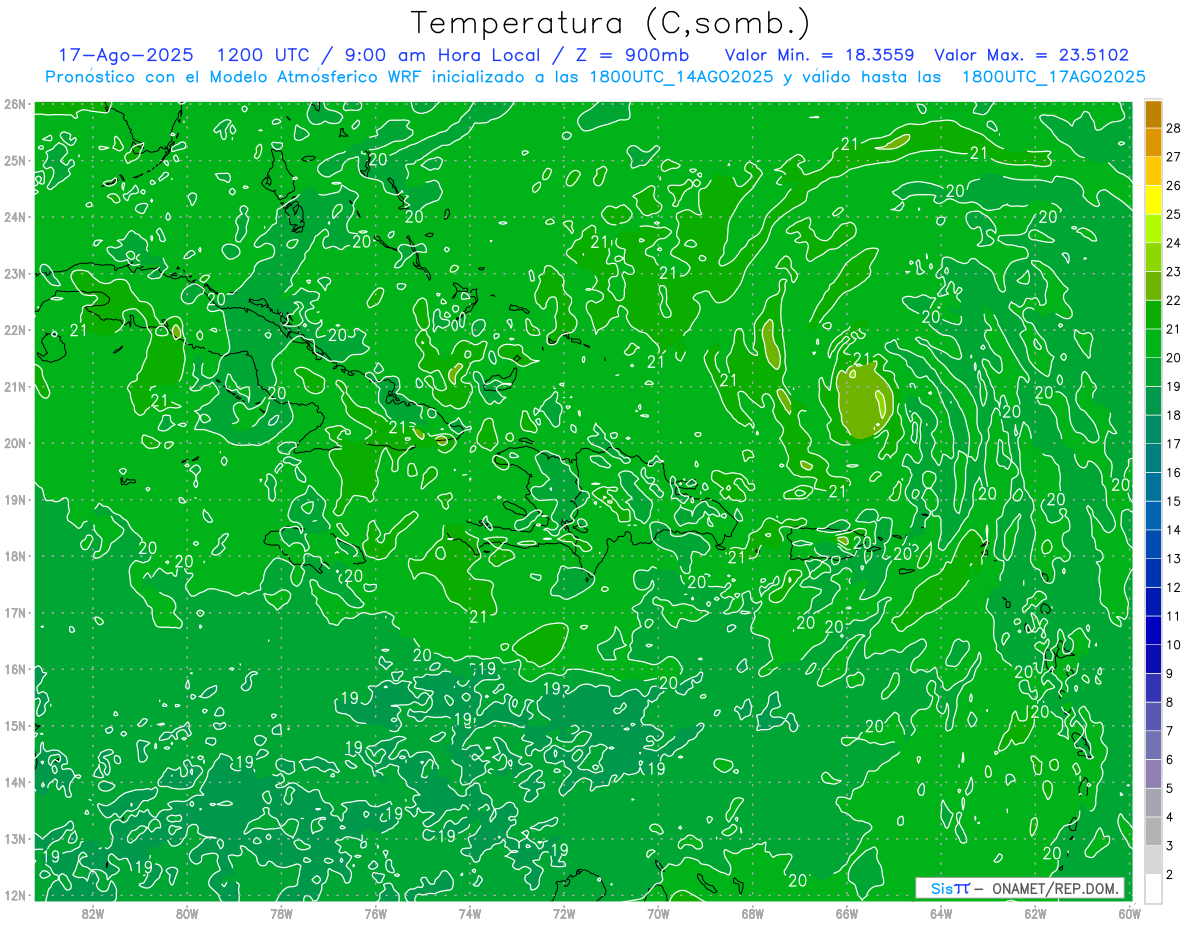
Task: Click the '24' value on the color scale
Action: (x=1173, y=243)
